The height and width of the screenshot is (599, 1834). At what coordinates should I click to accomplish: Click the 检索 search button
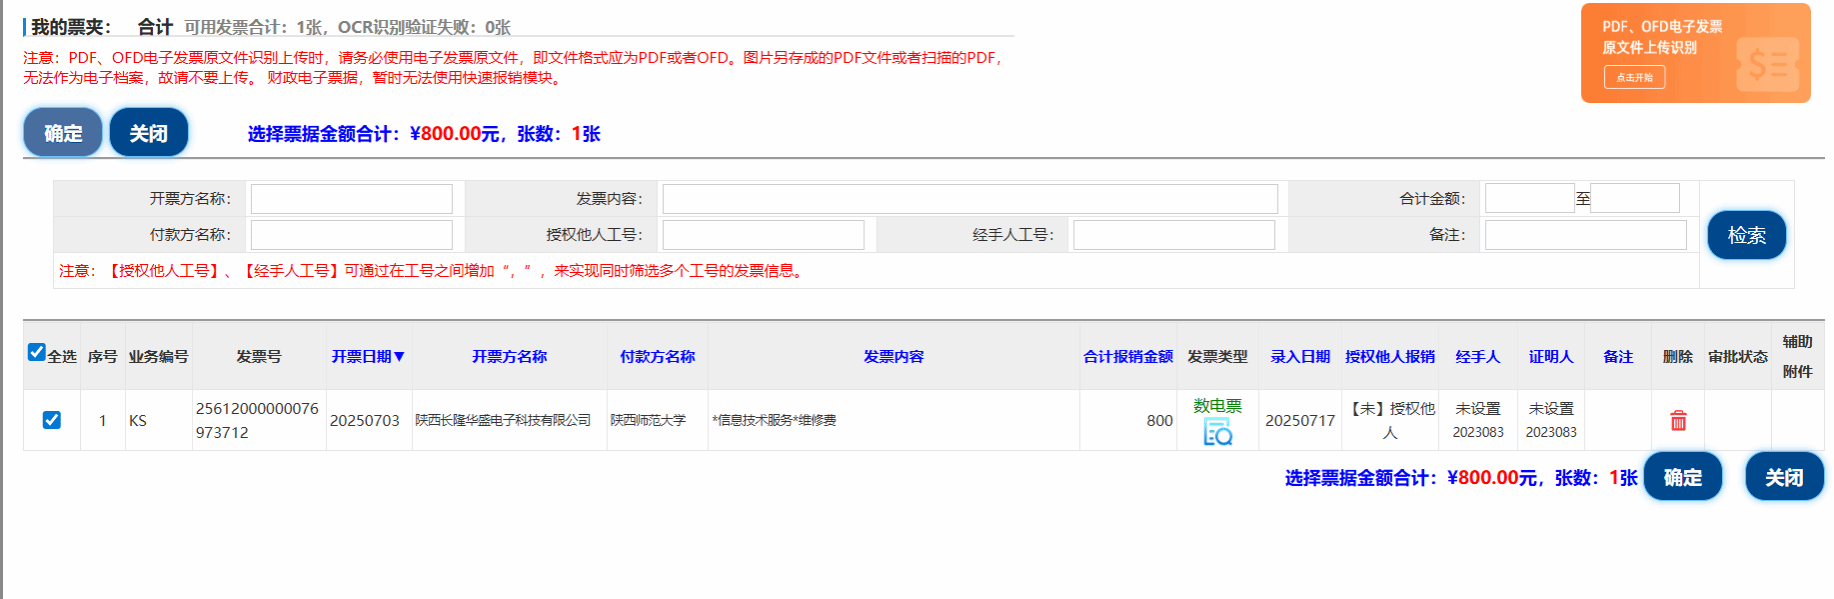1746,235
